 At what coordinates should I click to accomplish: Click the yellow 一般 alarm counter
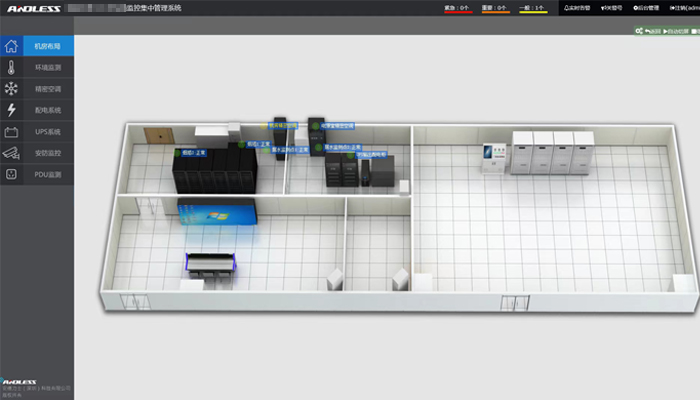[533, 8]
